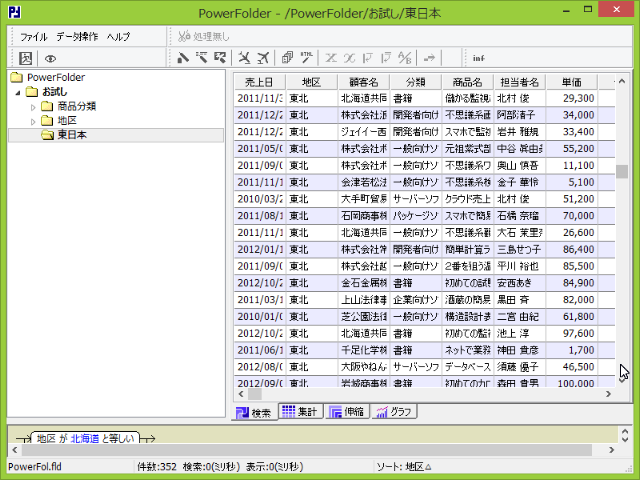The image size is (640, 480).
Task: Click the inf toolbar button
Action: tap(478, 58)
